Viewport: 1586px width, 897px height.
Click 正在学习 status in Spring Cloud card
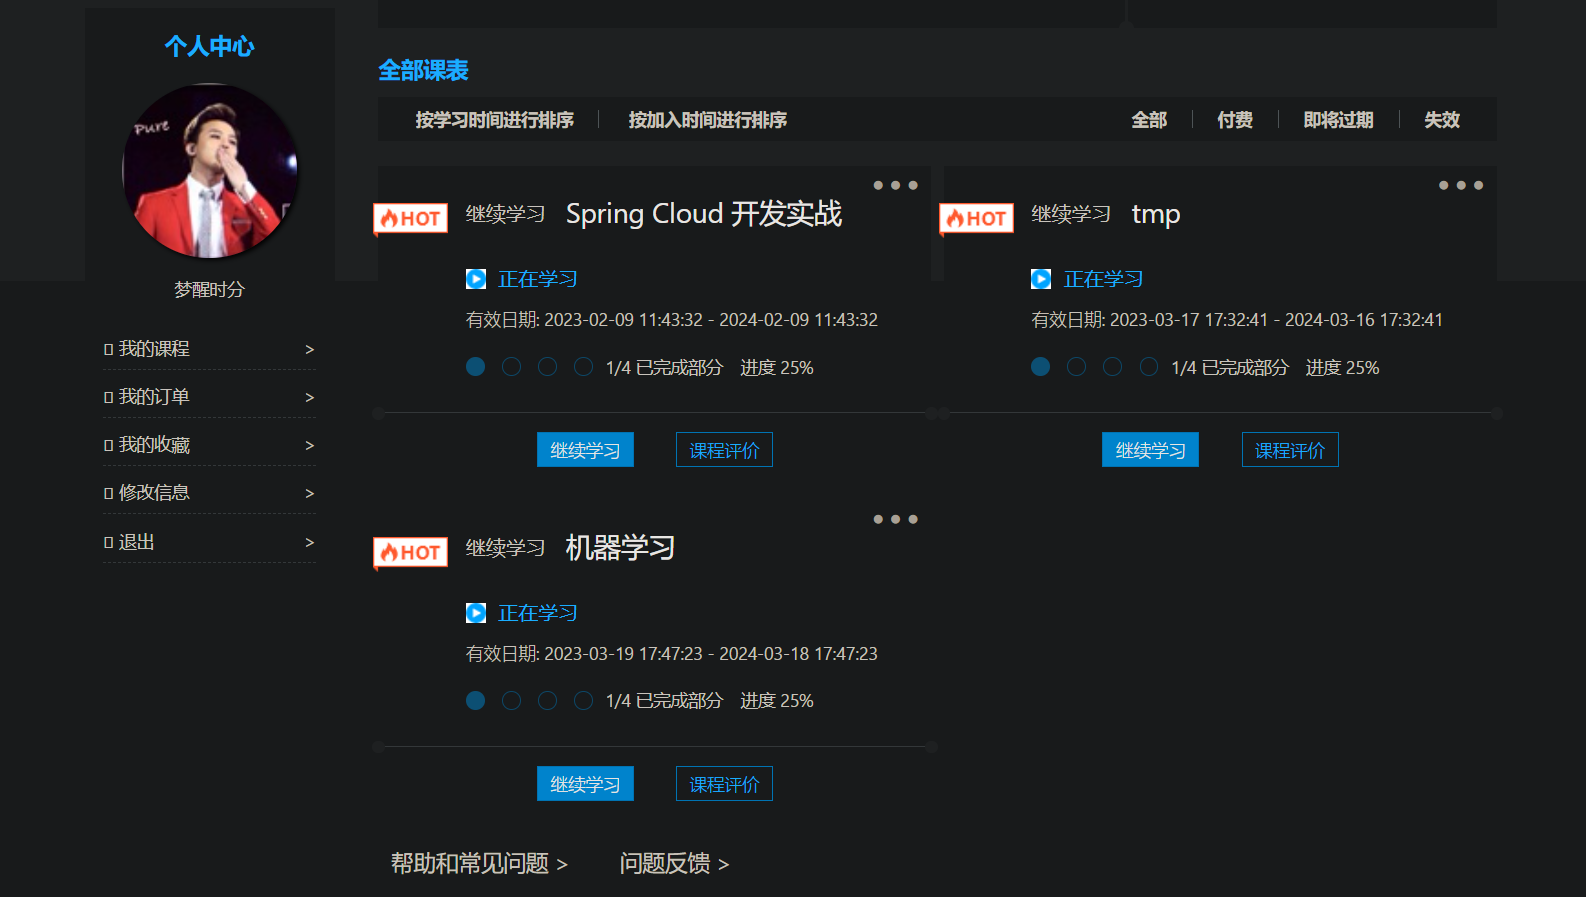coord(538,279)
